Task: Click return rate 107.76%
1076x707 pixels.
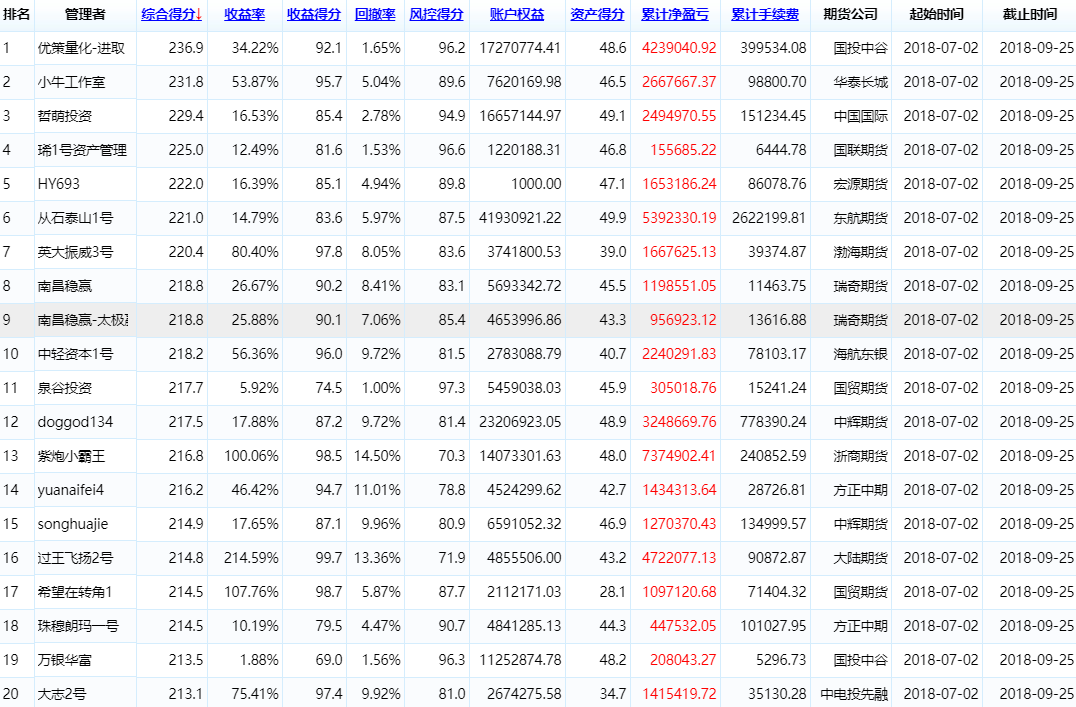Action: pos(251,592)
